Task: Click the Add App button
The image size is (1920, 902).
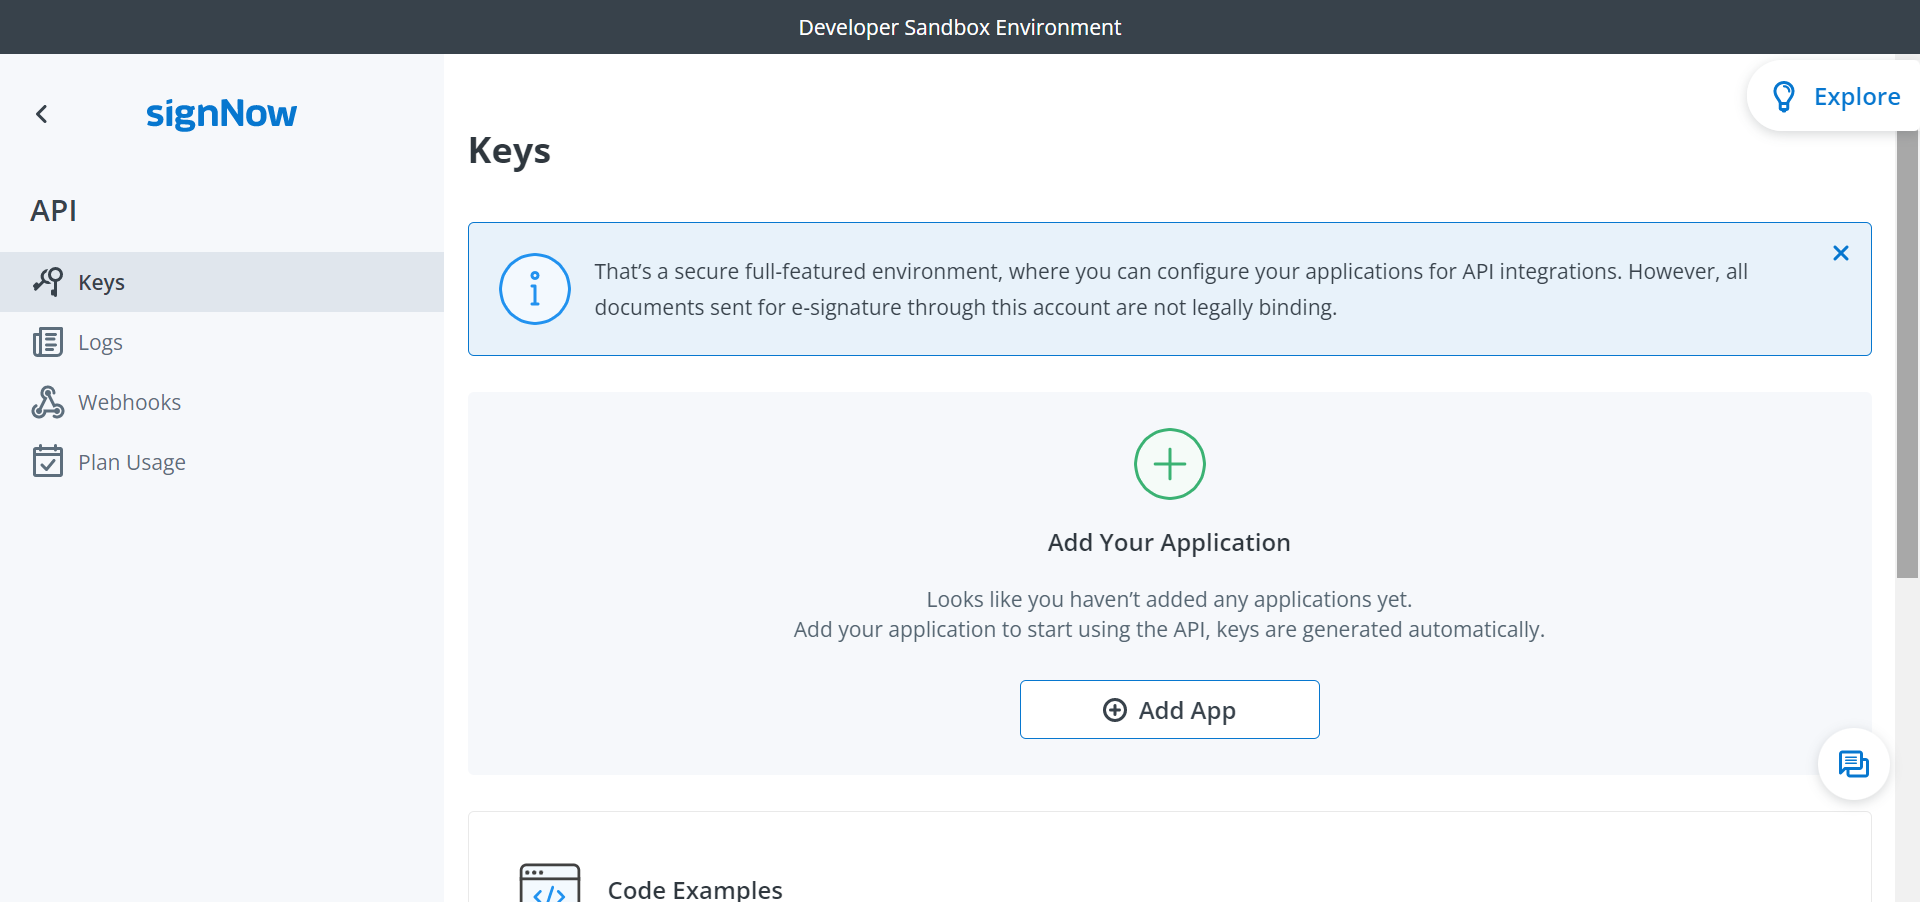Action: [1169, 710]
